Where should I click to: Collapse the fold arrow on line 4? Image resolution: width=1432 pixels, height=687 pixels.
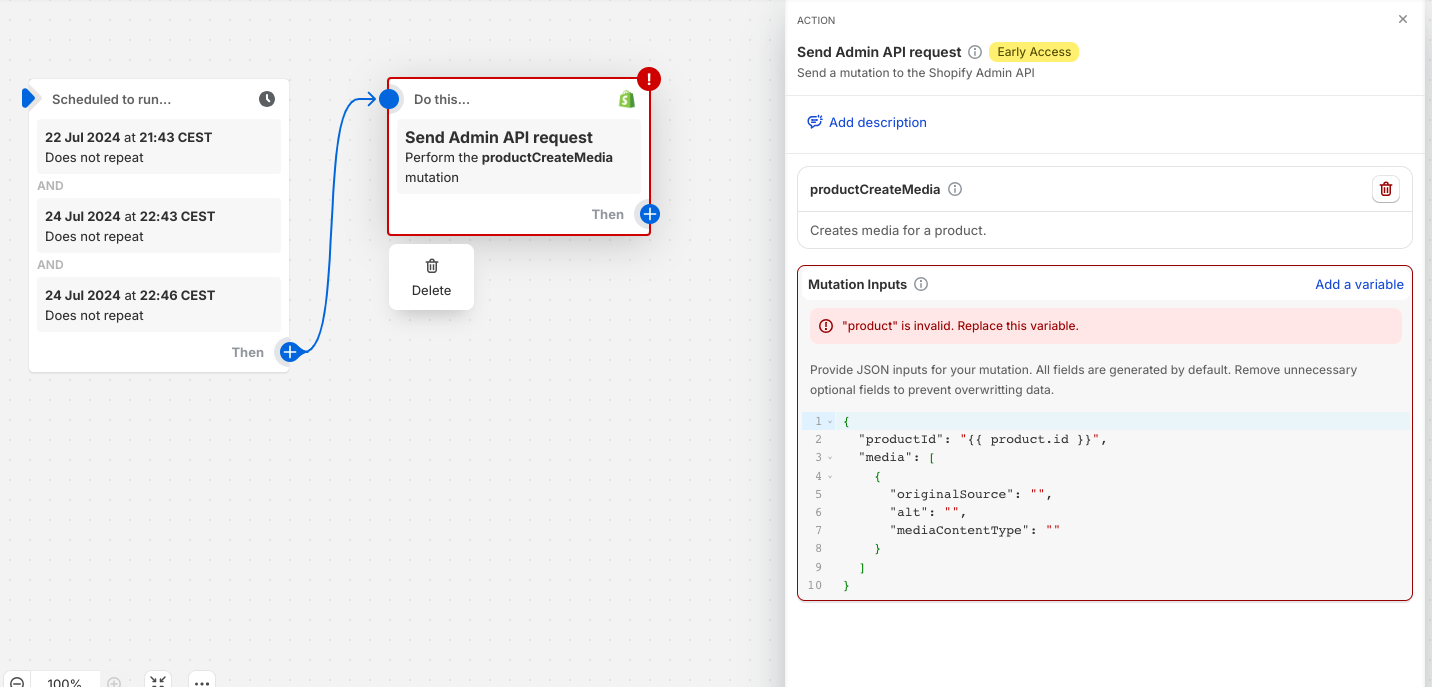(x=830, y=476)
